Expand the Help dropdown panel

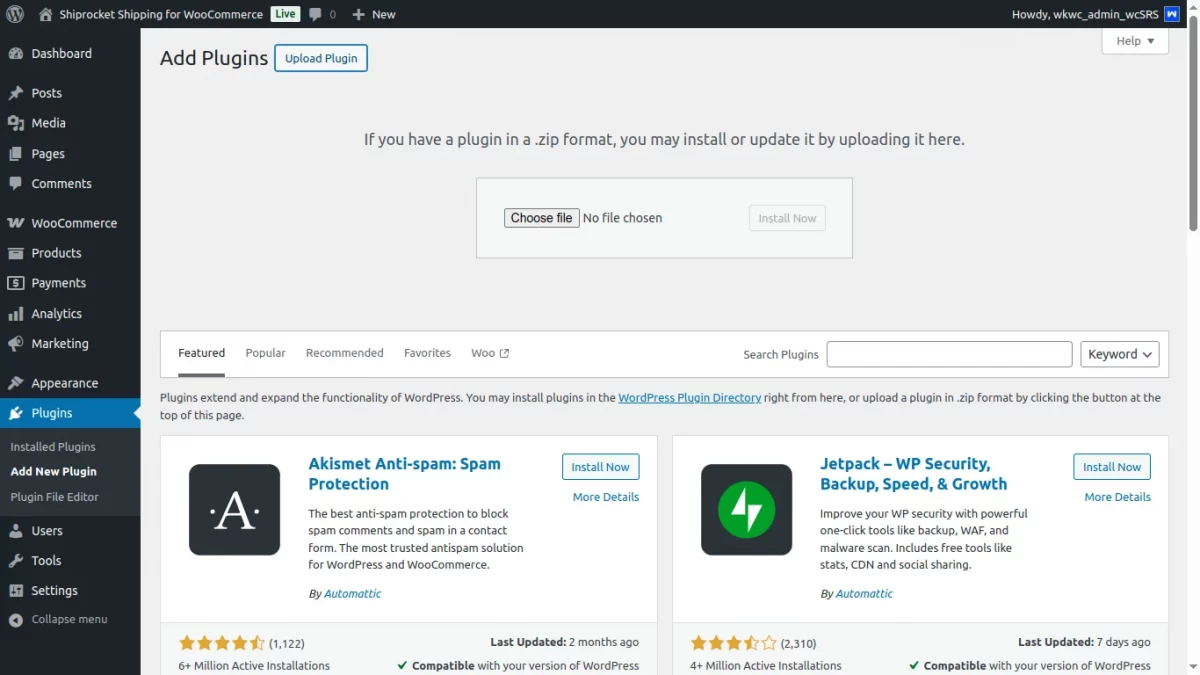click(1135, 41)
